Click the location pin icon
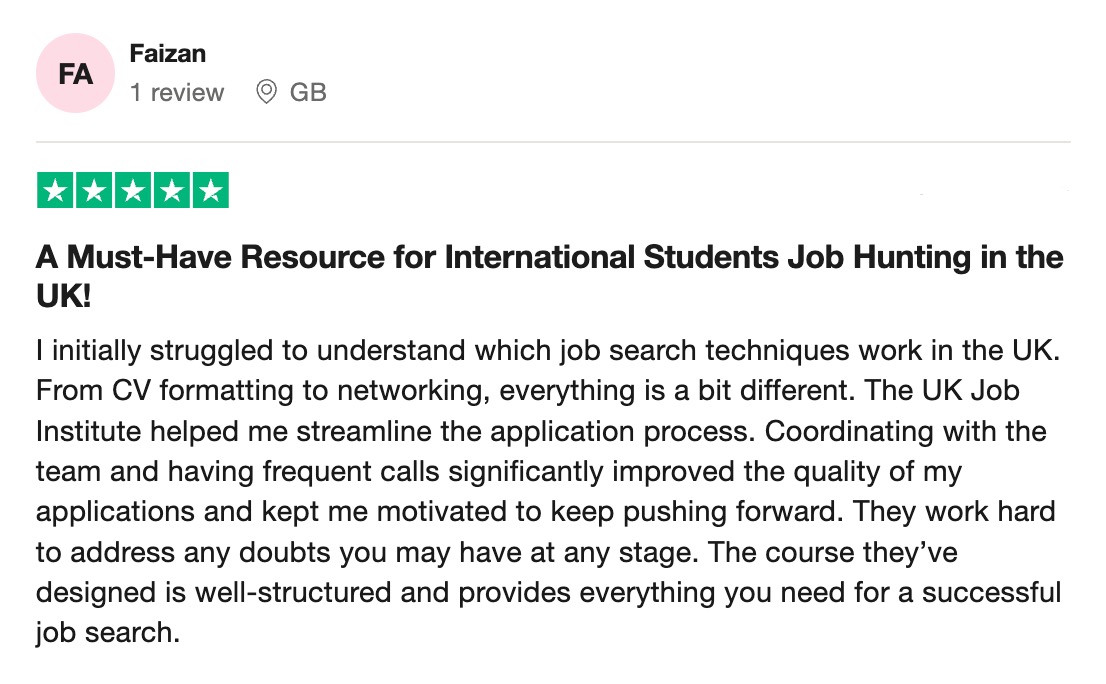 pos(266,92)
